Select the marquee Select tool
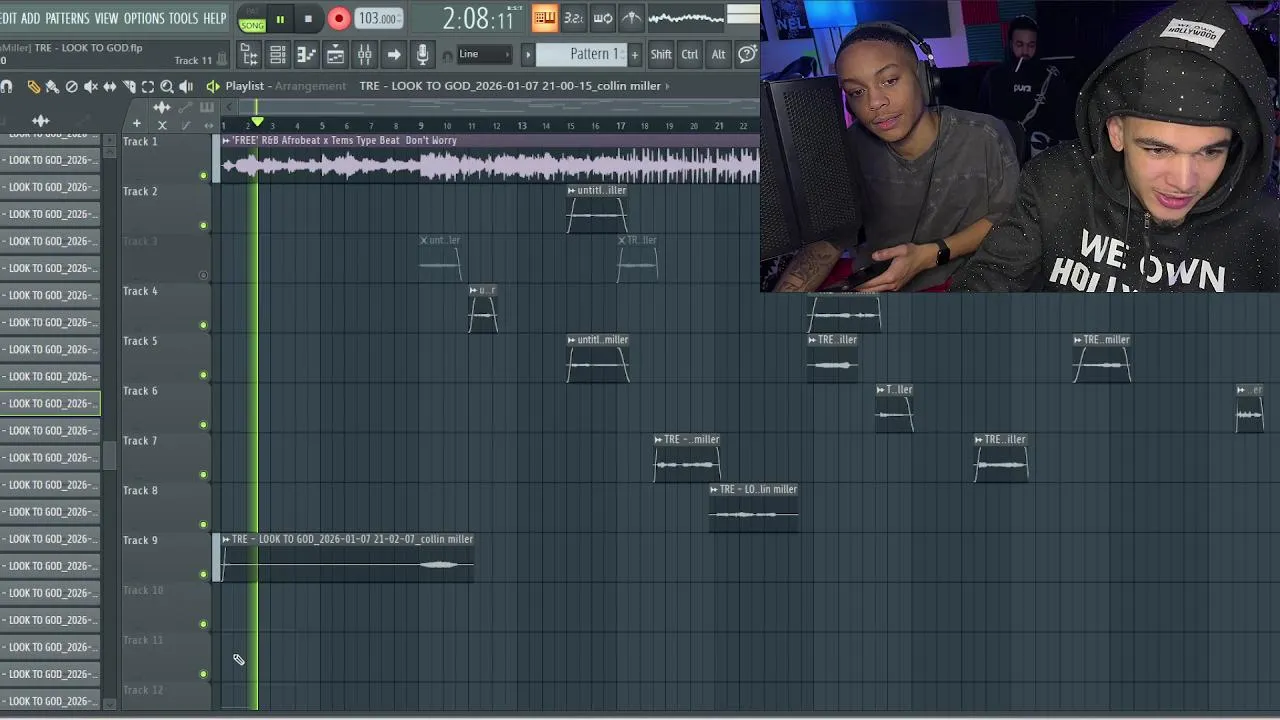Image resolution: width=1280 pixels, height=720 pixels. [x=148, y=87]
